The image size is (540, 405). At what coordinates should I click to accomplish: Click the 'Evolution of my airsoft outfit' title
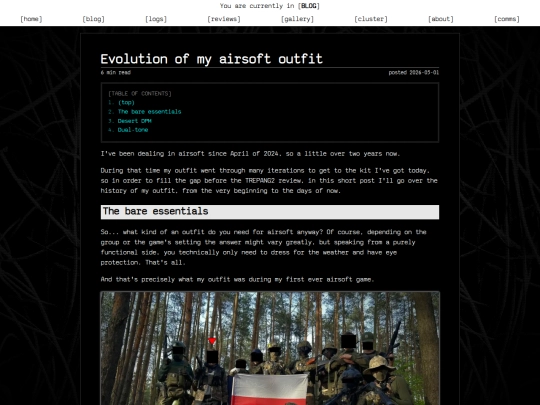pos(211,59)
